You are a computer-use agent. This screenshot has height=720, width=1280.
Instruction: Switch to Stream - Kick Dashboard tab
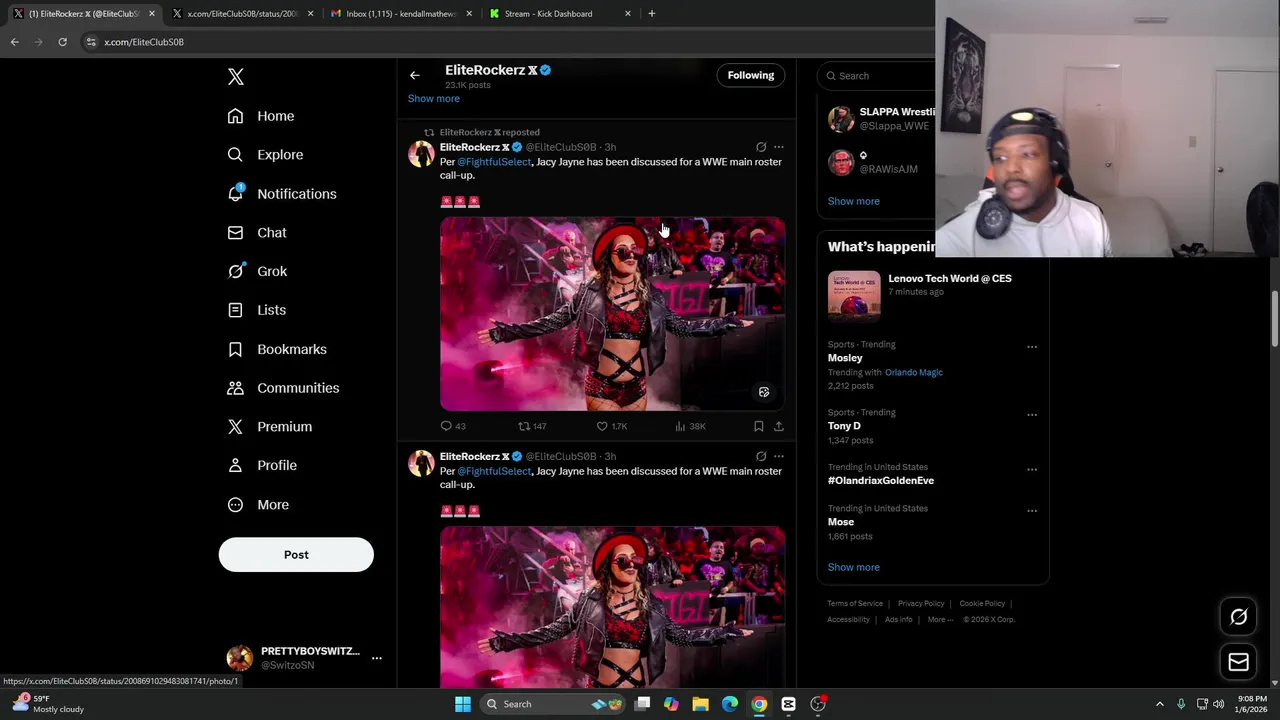pos(560,14)
